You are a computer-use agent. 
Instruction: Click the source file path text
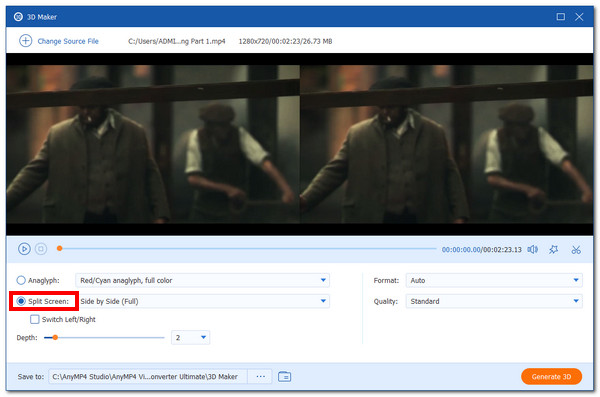click(x=177, y=41)
